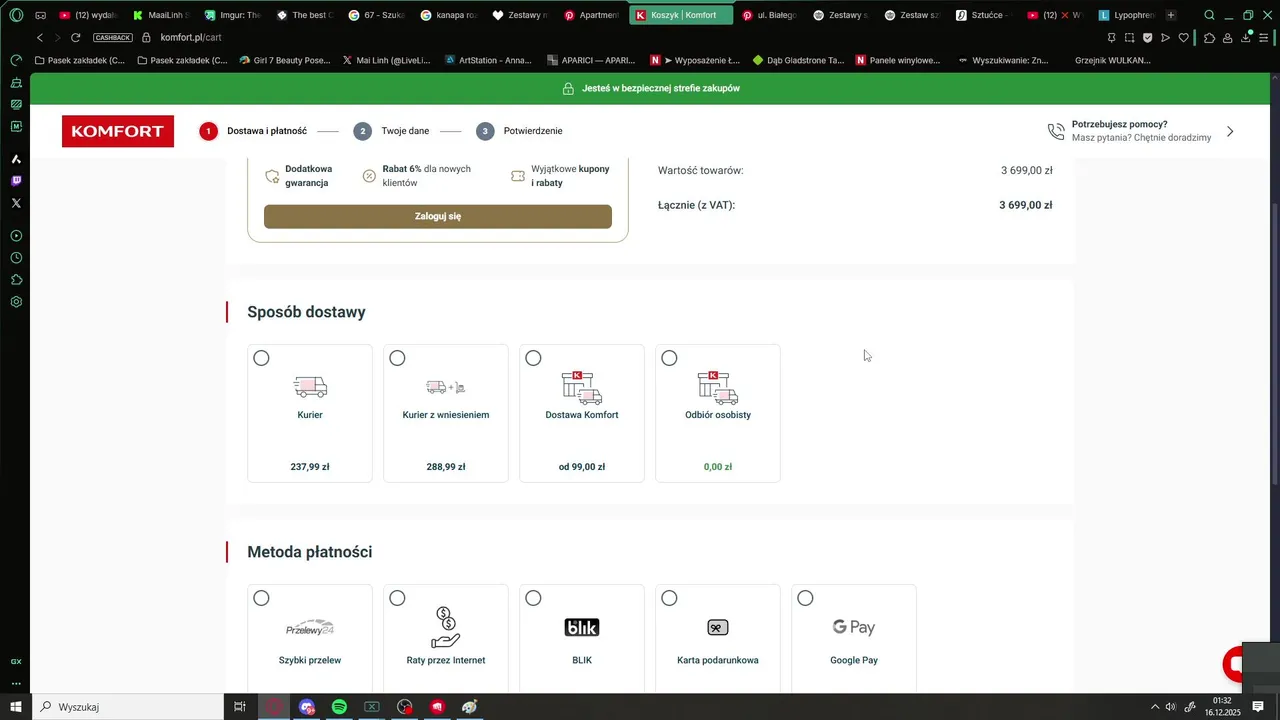Open X (Twitter) in the browser sidebar
The width and height of the screenshot is (1280, 720).
16,203
